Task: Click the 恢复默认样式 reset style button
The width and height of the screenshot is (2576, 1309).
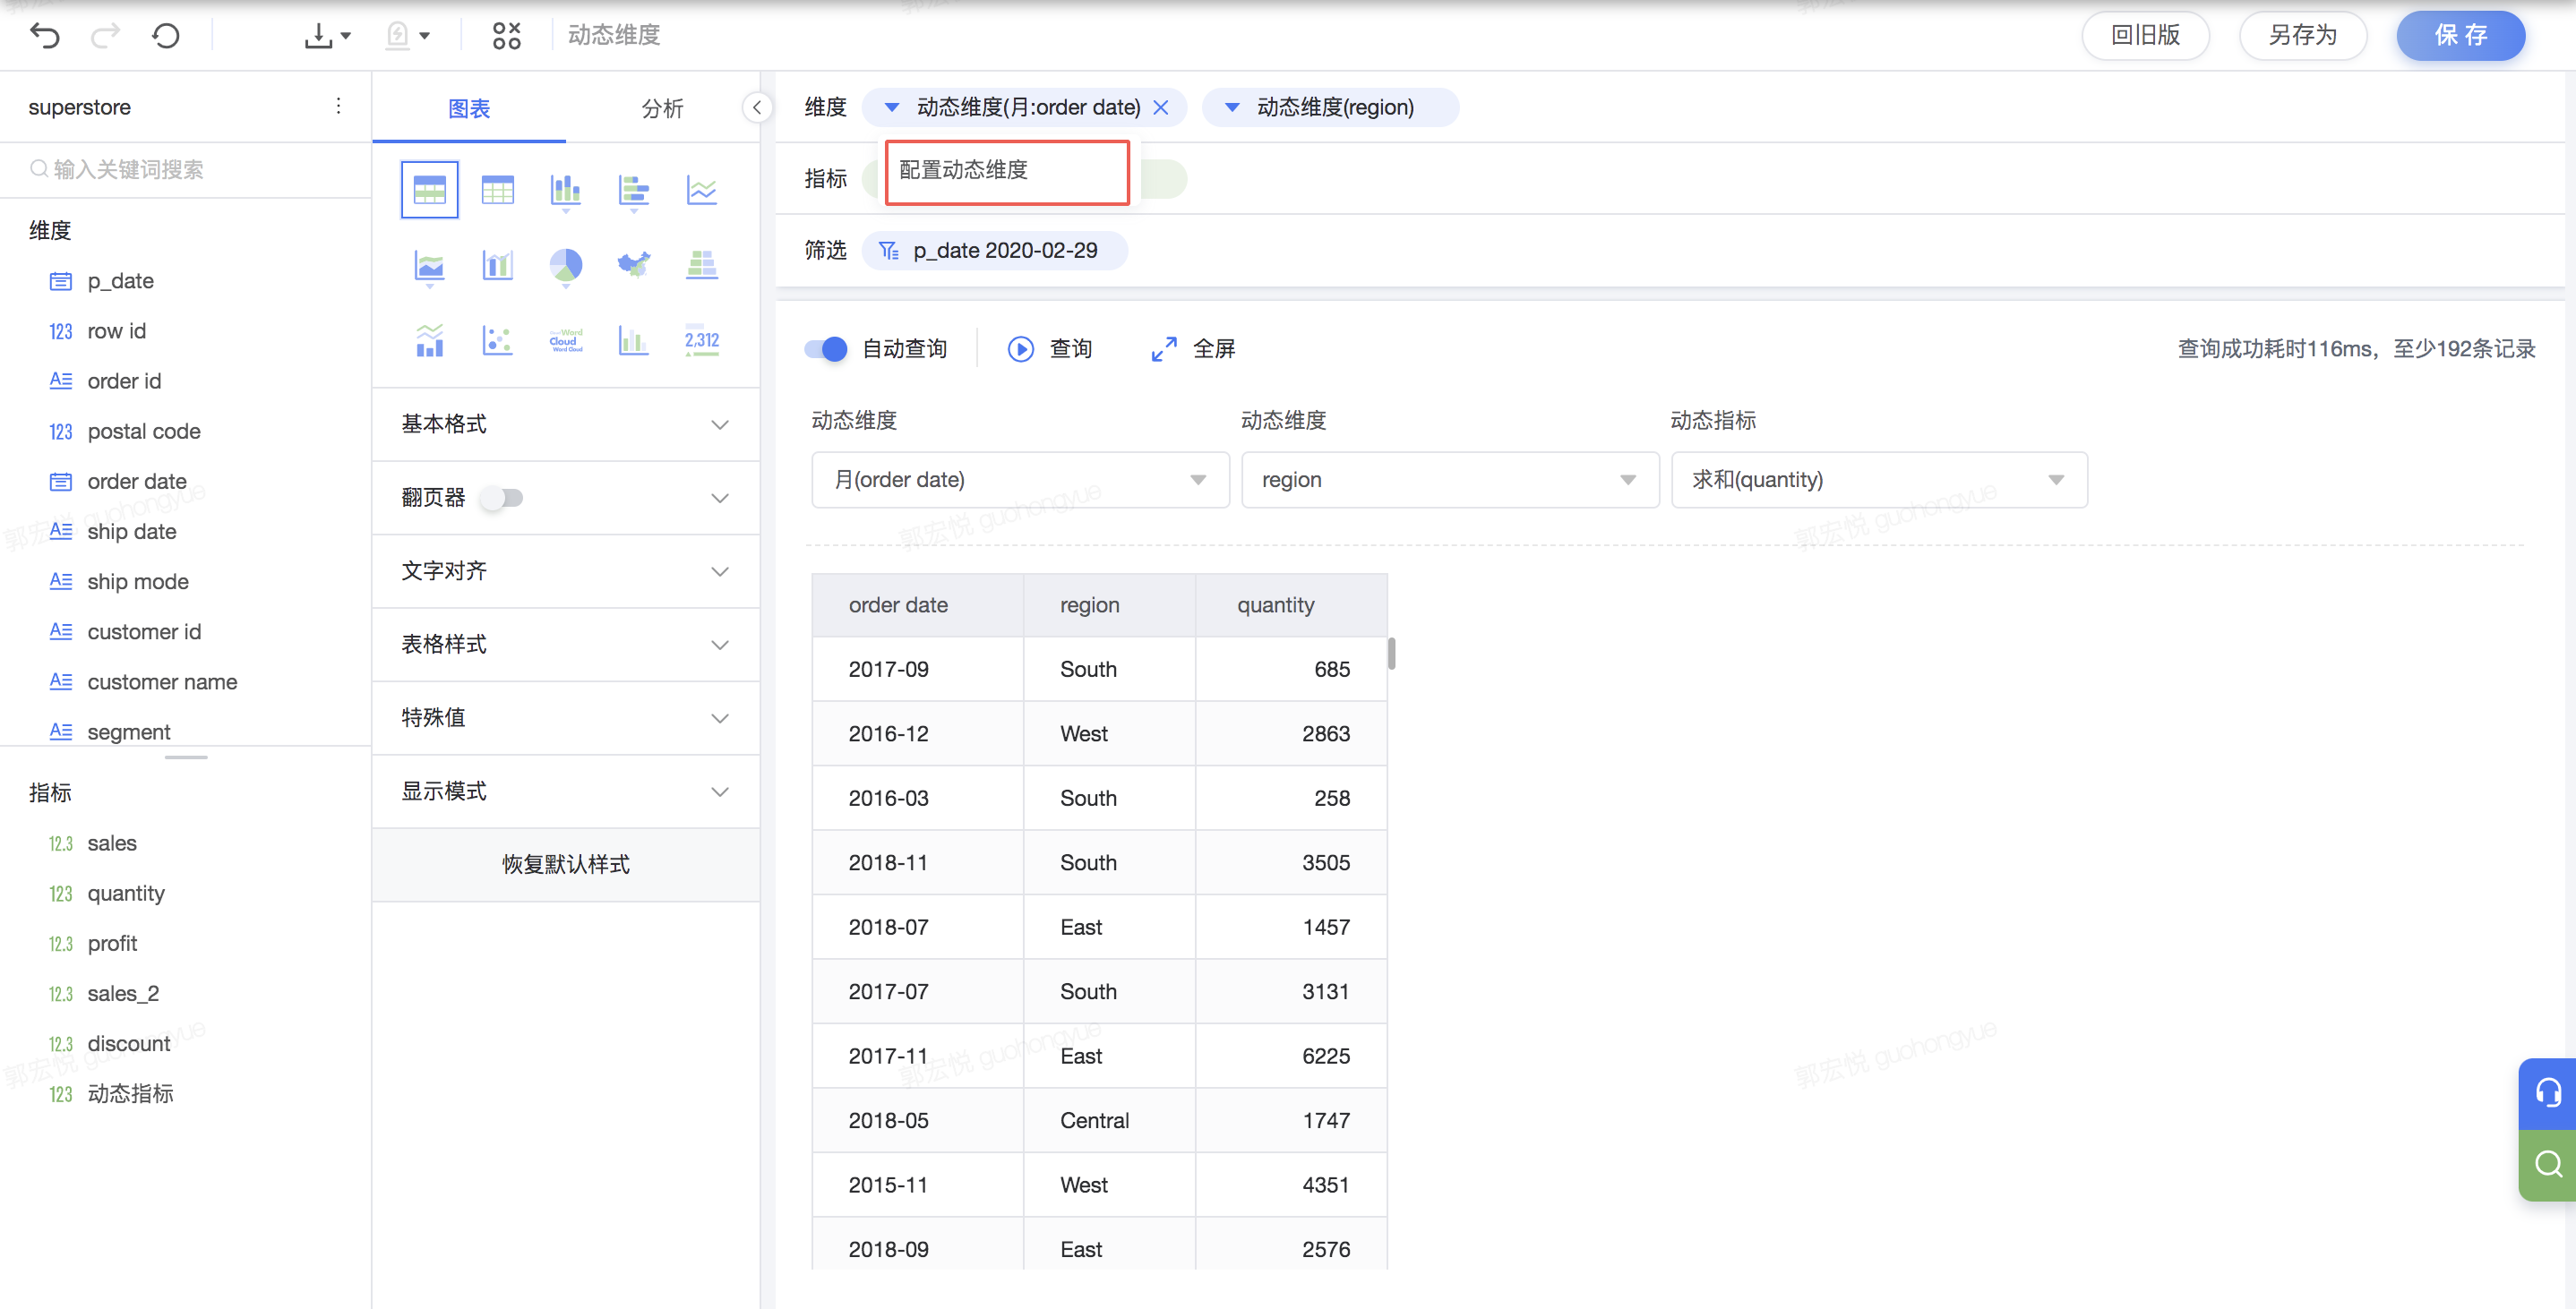Action: click(566, 865)
